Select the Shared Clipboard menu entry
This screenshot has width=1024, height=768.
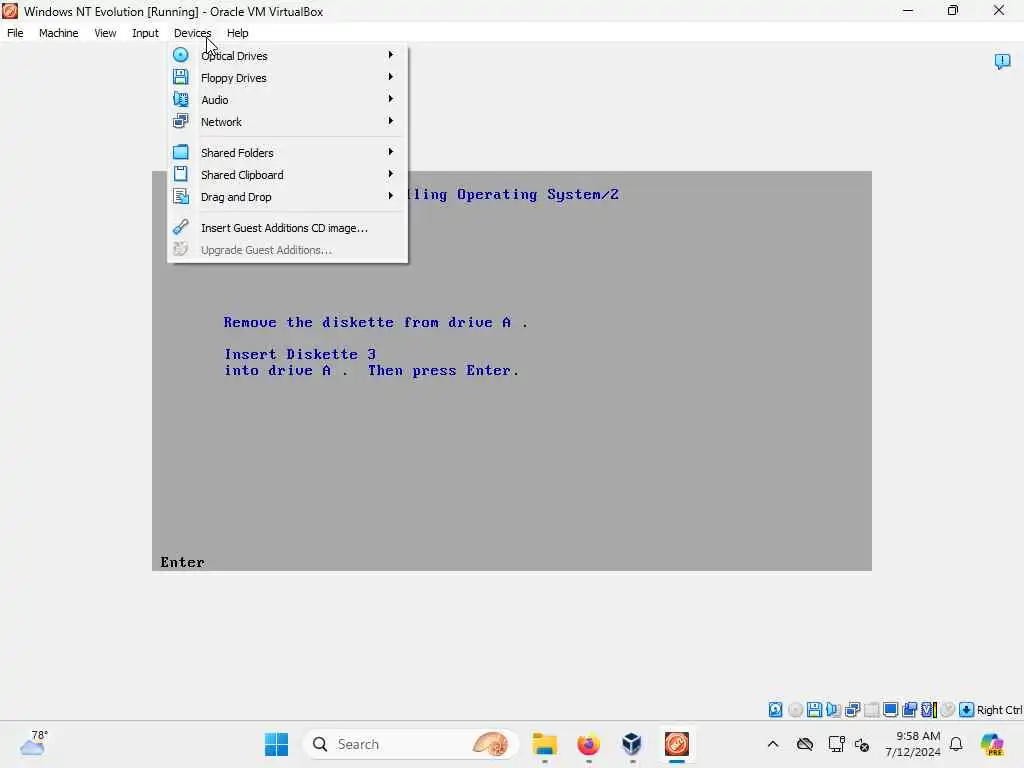[287, 174]
